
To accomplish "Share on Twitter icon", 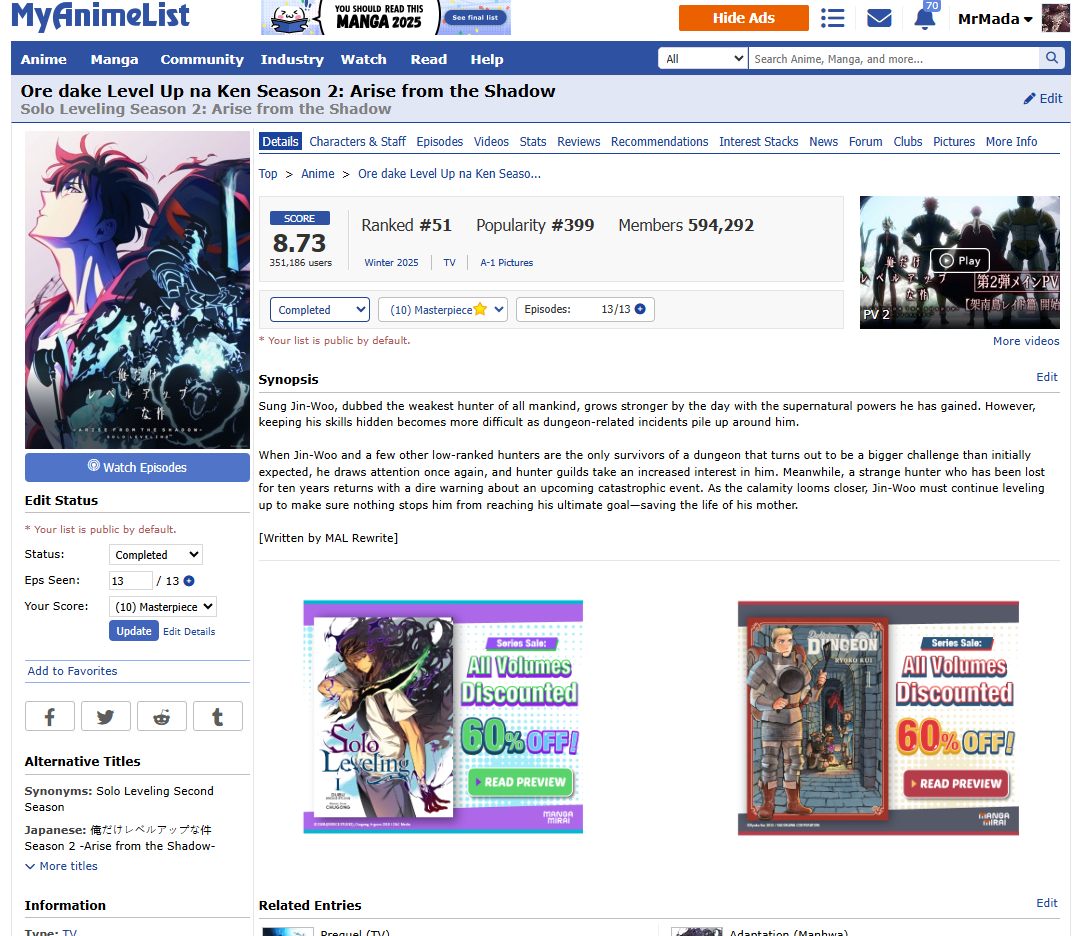I will click(106, 717).
